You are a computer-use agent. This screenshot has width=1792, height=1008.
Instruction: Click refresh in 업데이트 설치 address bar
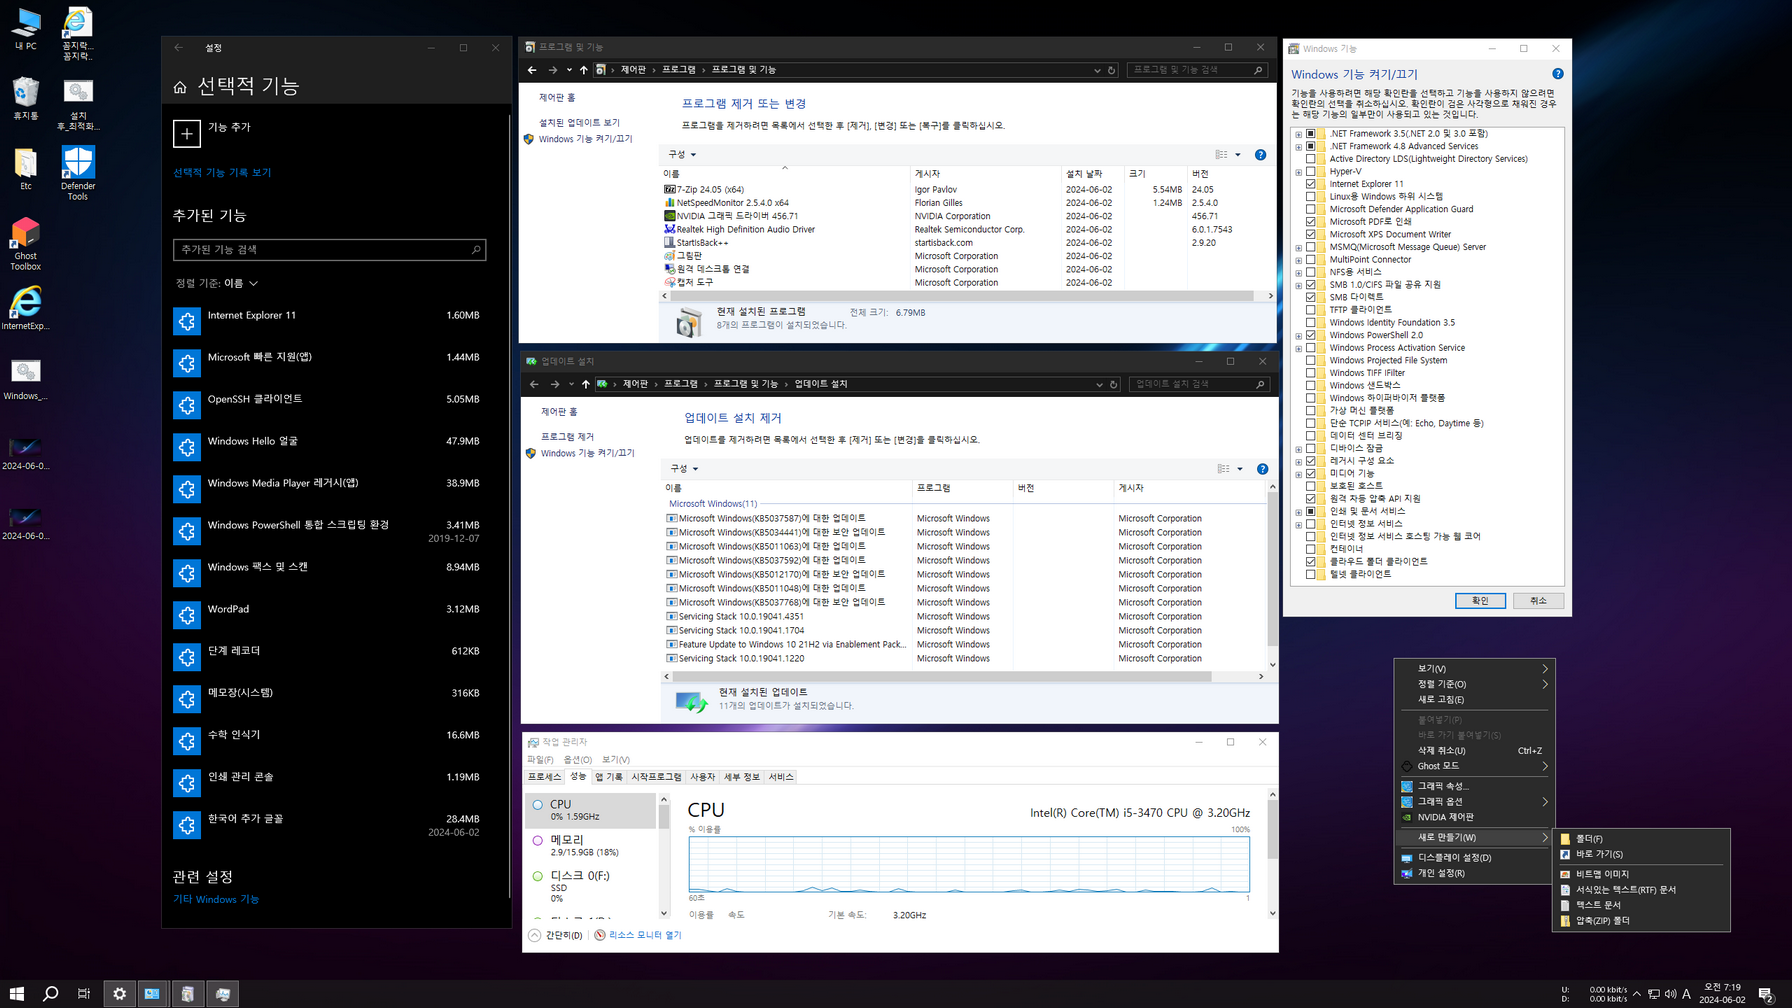[x=1114, y=384]
